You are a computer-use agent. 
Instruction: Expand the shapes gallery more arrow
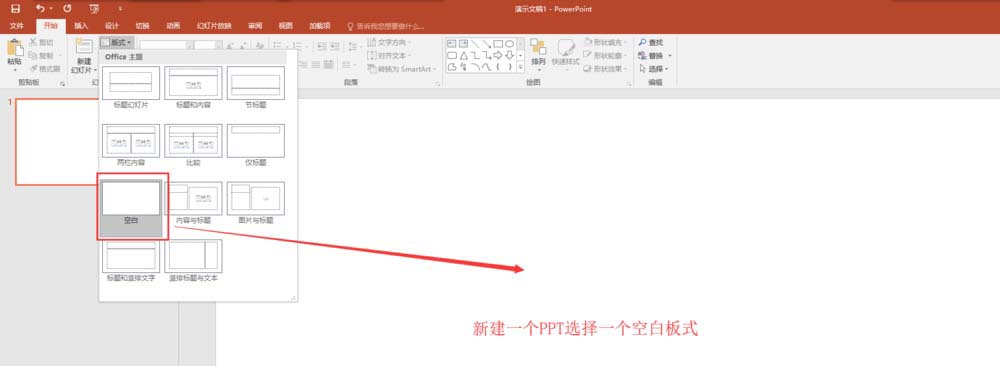coord(520,66)
